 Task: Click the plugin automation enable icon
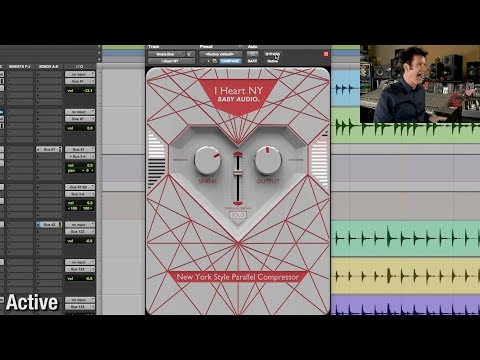coord(252,54)
